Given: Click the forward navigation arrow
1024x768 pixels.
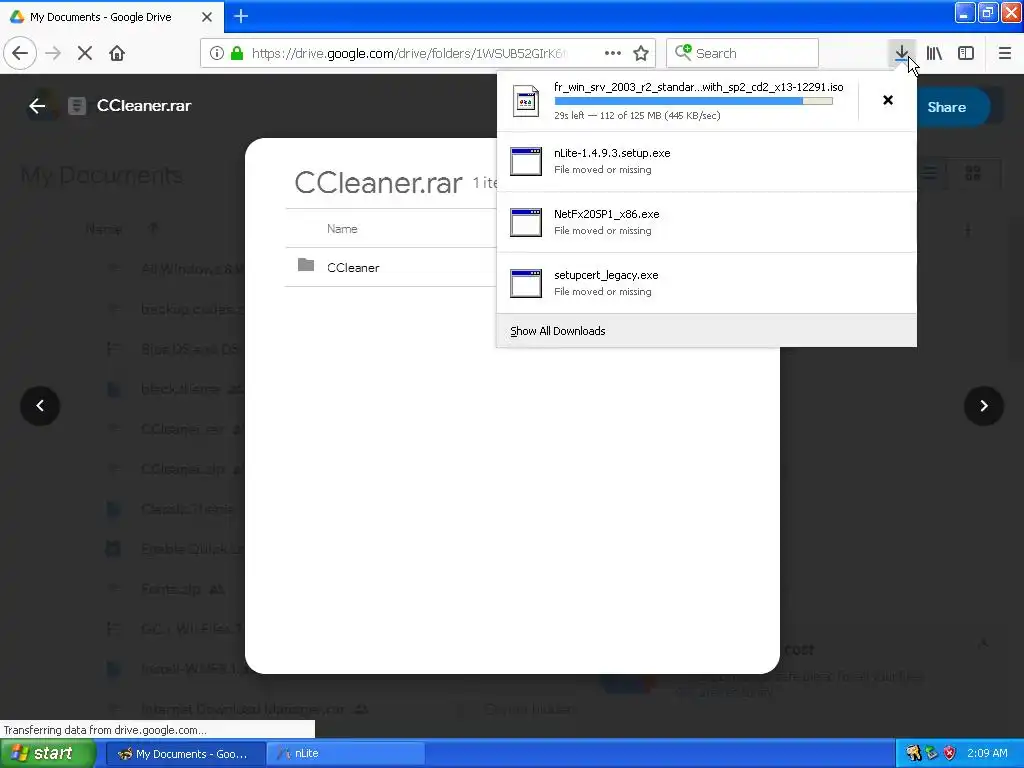Looking at the screenshot, I should point(53,53).
